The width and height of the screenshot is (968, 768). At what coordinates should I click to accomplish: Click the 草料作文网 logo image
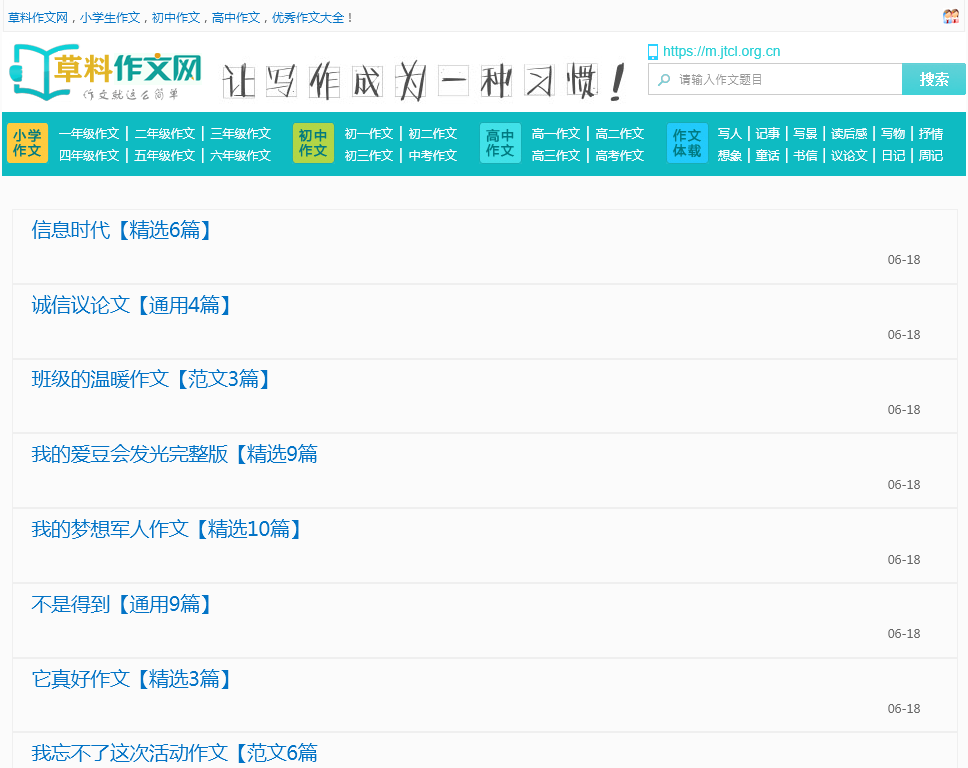[x=106, y=72]
